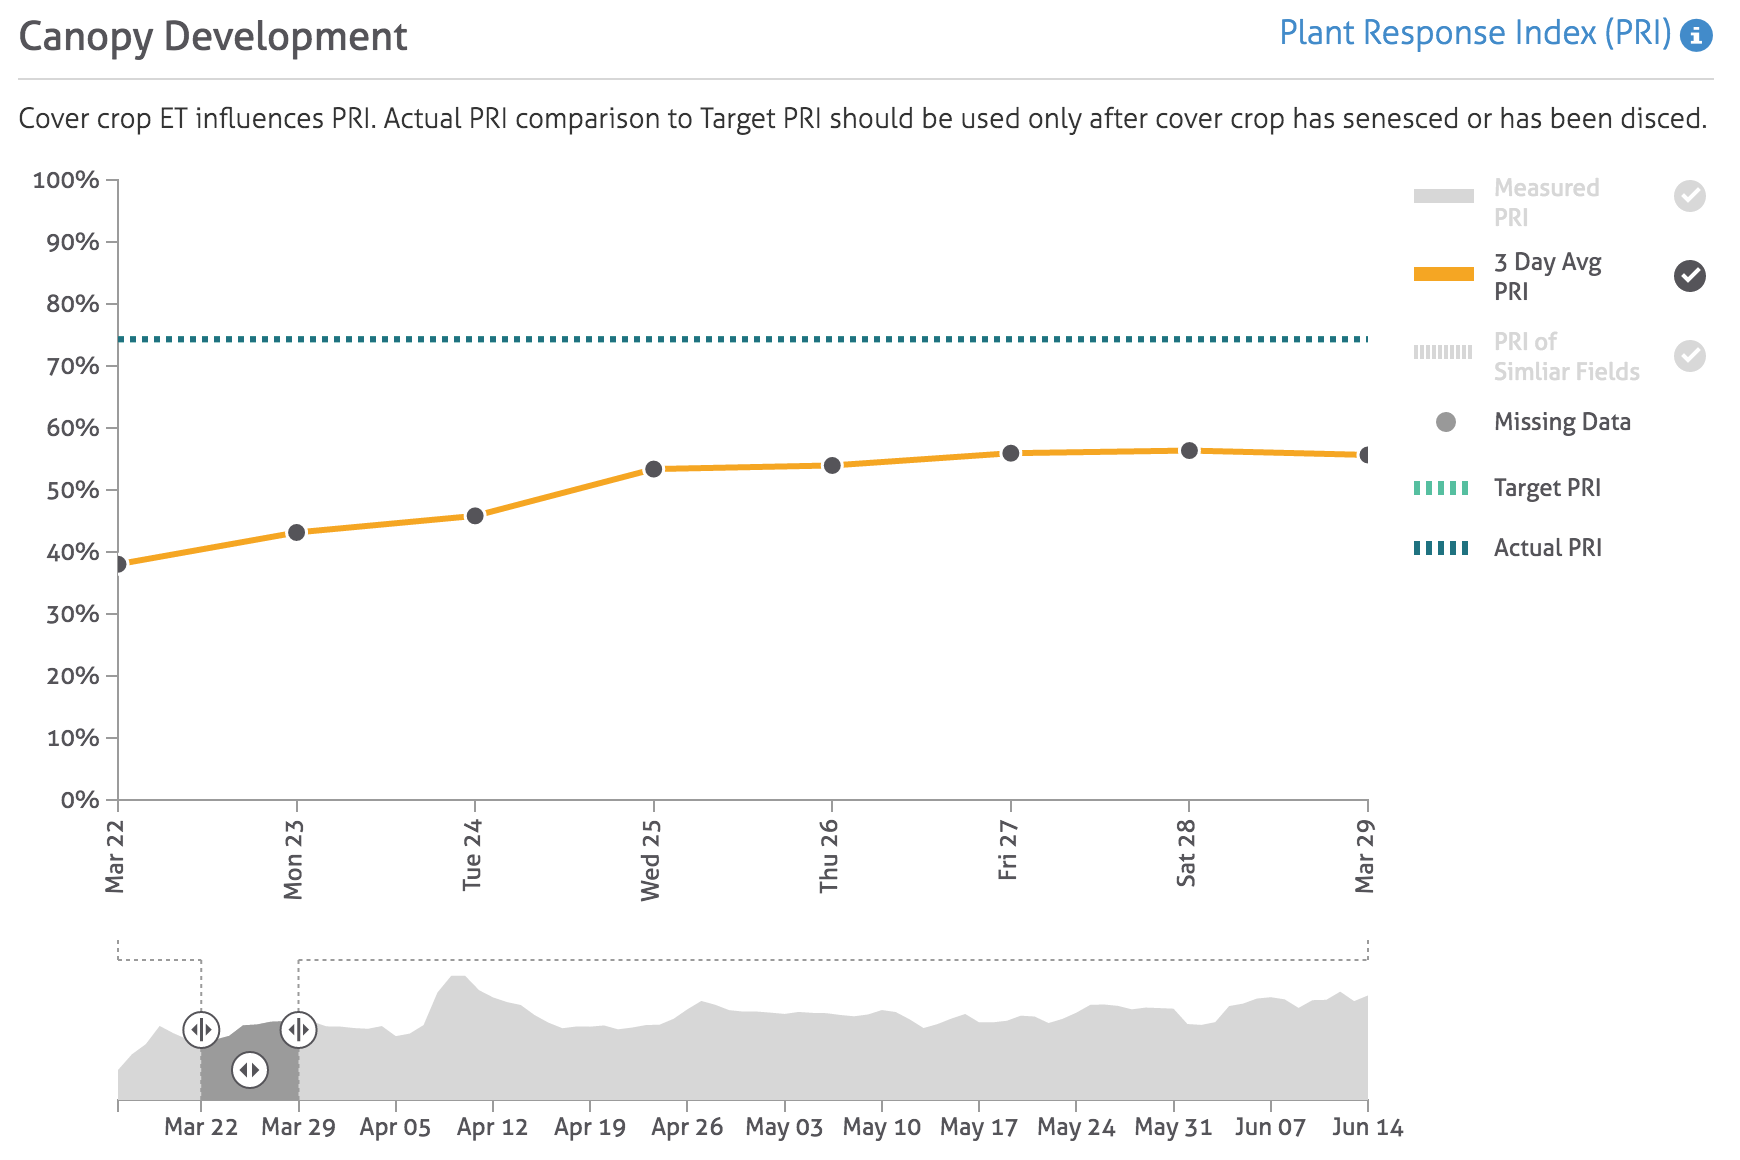Click the Fri 27 data point
The height and width of the screenshot is (1160, 1740).
(1011, 453)
